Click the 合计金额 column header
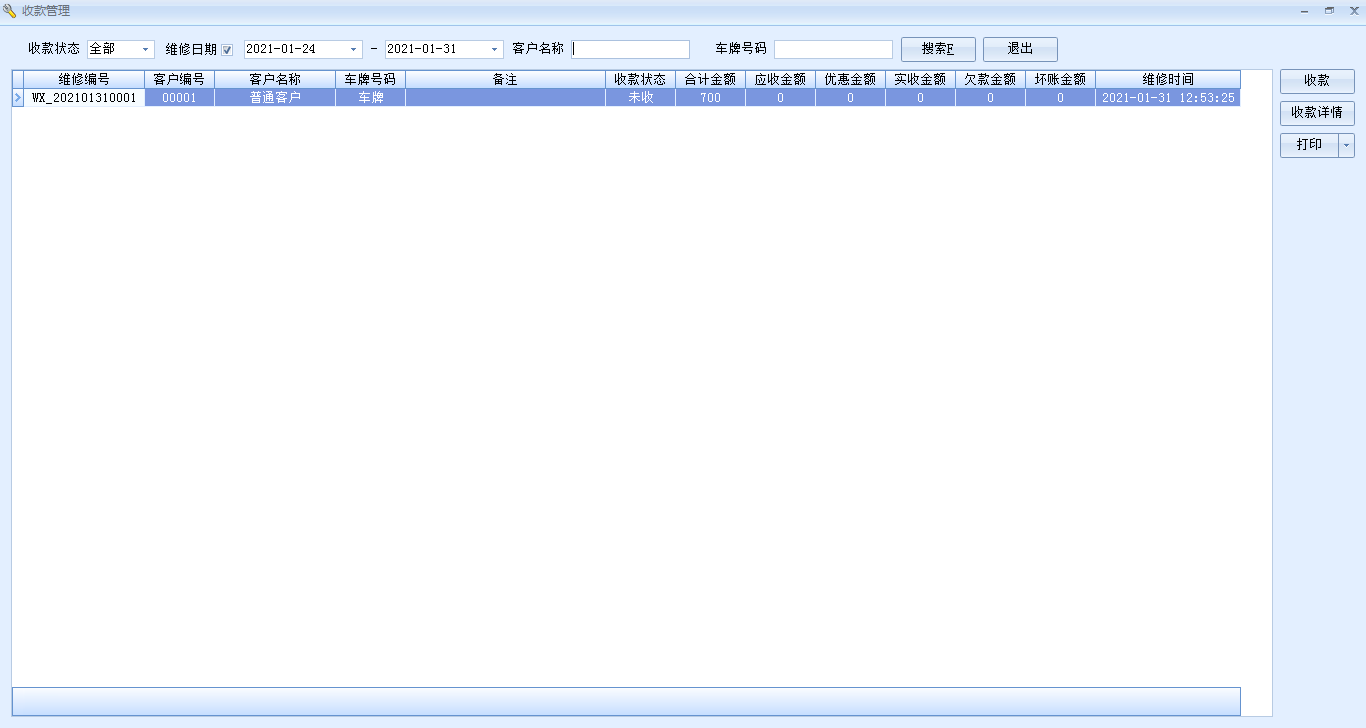This screenshot has width=1366, height=728. [710, 79]
